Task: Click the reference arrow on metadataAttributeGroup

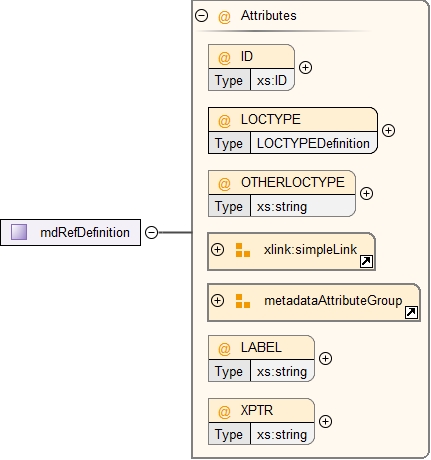Action: pyautogui.click(x=411, y=312)
